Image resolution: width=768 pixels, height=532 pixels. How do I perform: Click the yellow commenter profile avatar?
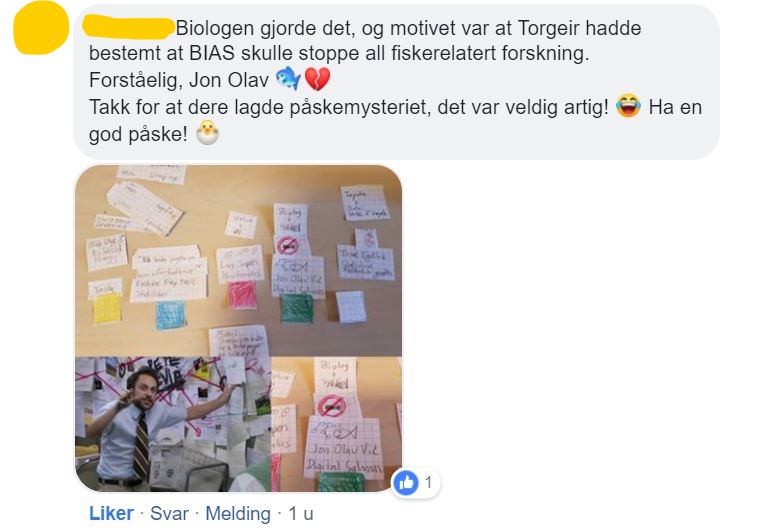coord(41,27)
